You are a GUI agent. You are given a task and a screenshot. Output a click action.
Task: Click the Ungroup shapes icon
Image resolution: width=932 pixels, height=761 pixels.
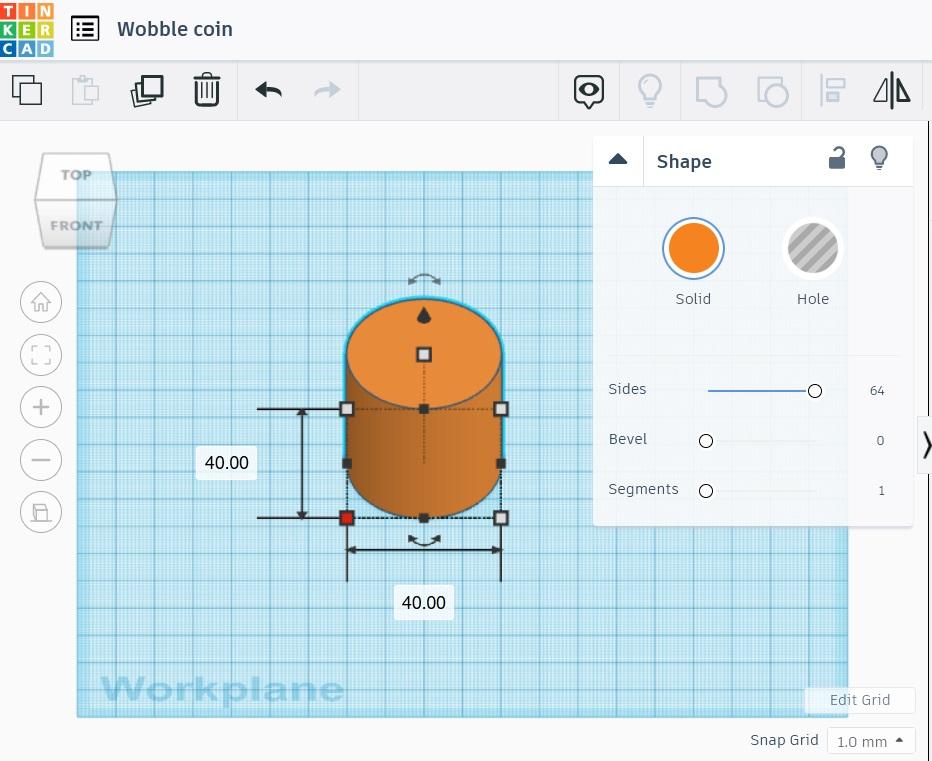pyautogui.click(x=772, y=92)
